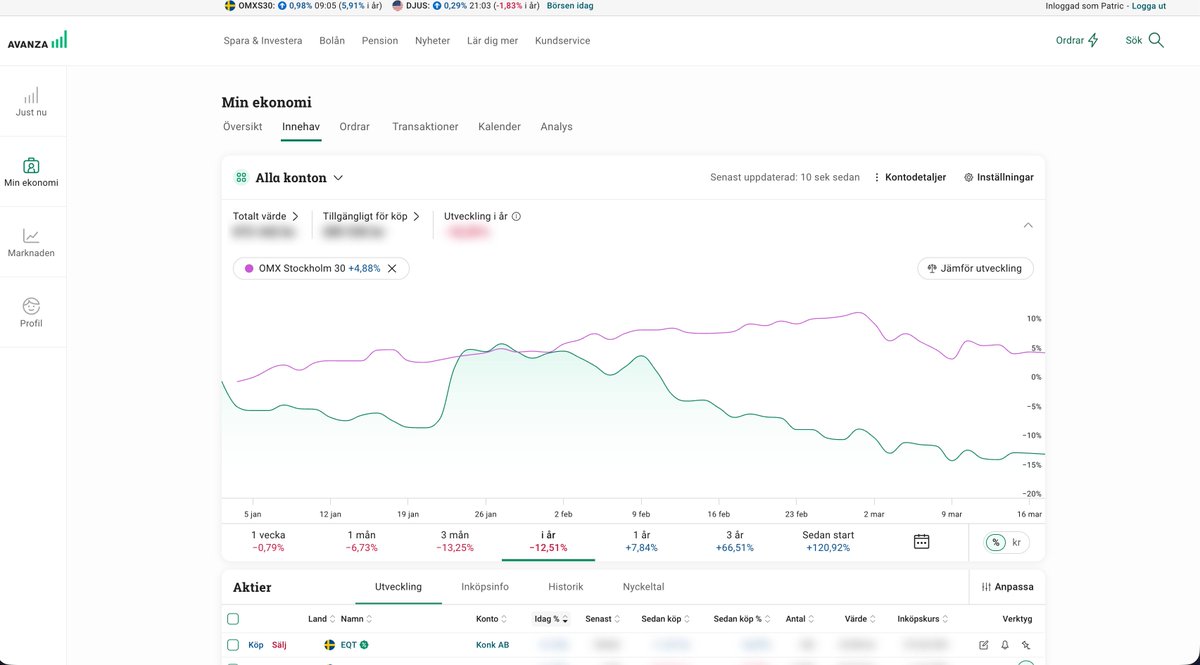Screen dimensions: 1200x665
Task: Open the custom date range calendar icon
Action: [x=920, y=541]
